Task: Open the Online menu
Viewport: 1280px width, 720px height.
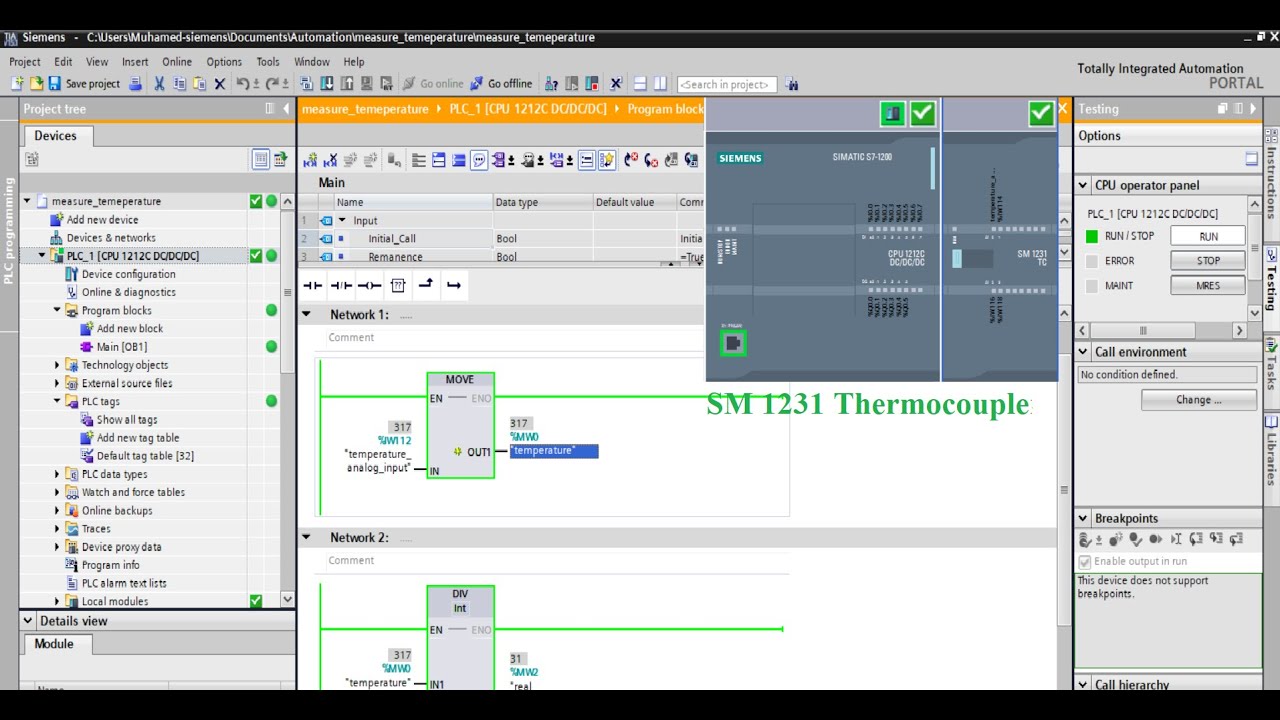Action: [x=177, y=62]
